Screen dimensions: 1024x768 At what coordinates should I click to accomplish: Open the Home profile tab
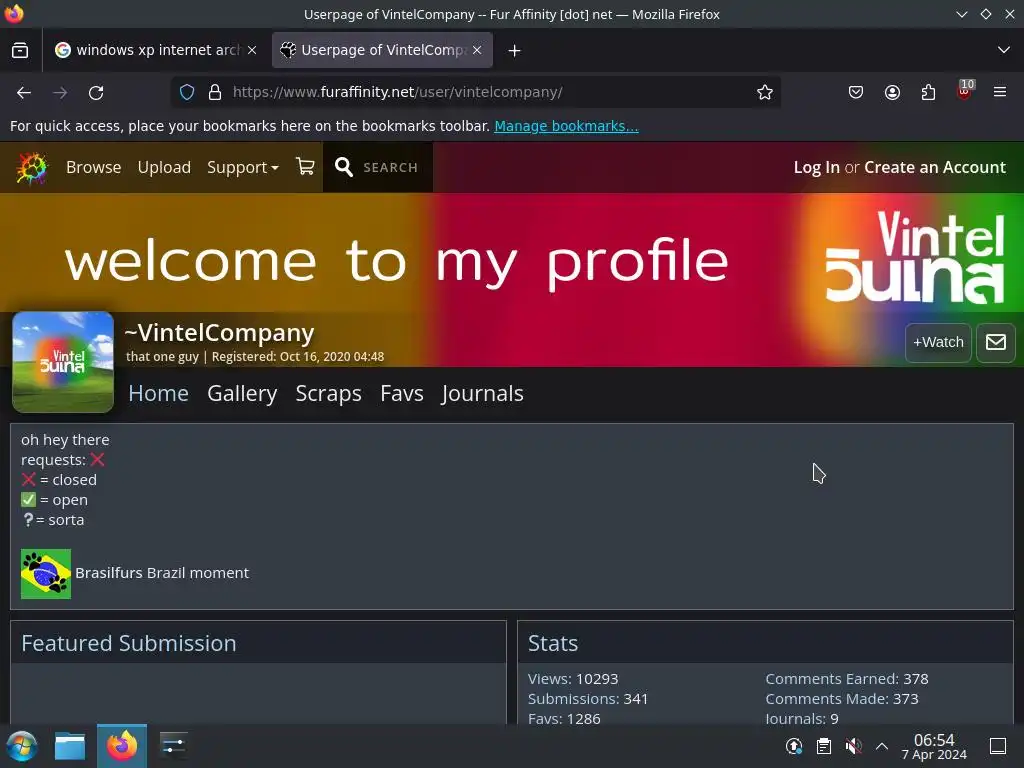[159, 393]
